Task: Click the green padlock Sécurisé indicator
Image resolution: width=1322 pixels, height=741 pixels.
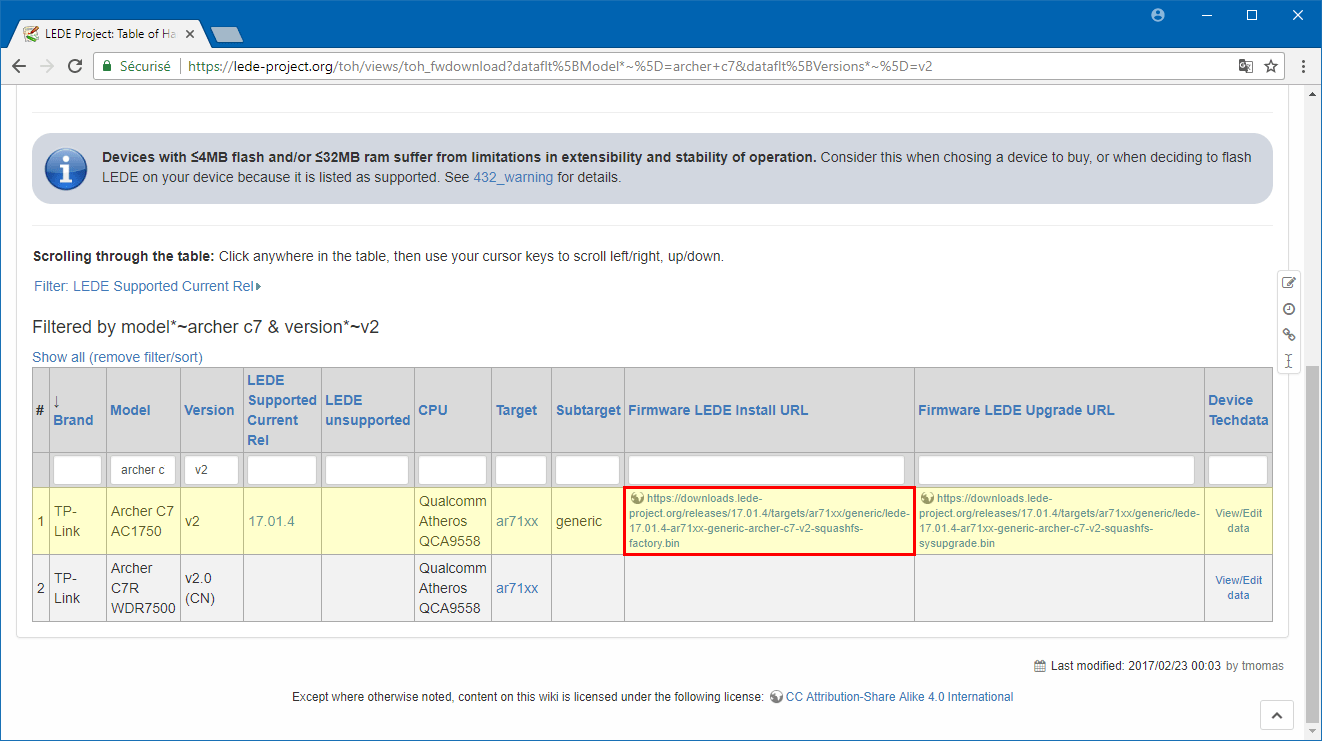Action: point(136,66)
